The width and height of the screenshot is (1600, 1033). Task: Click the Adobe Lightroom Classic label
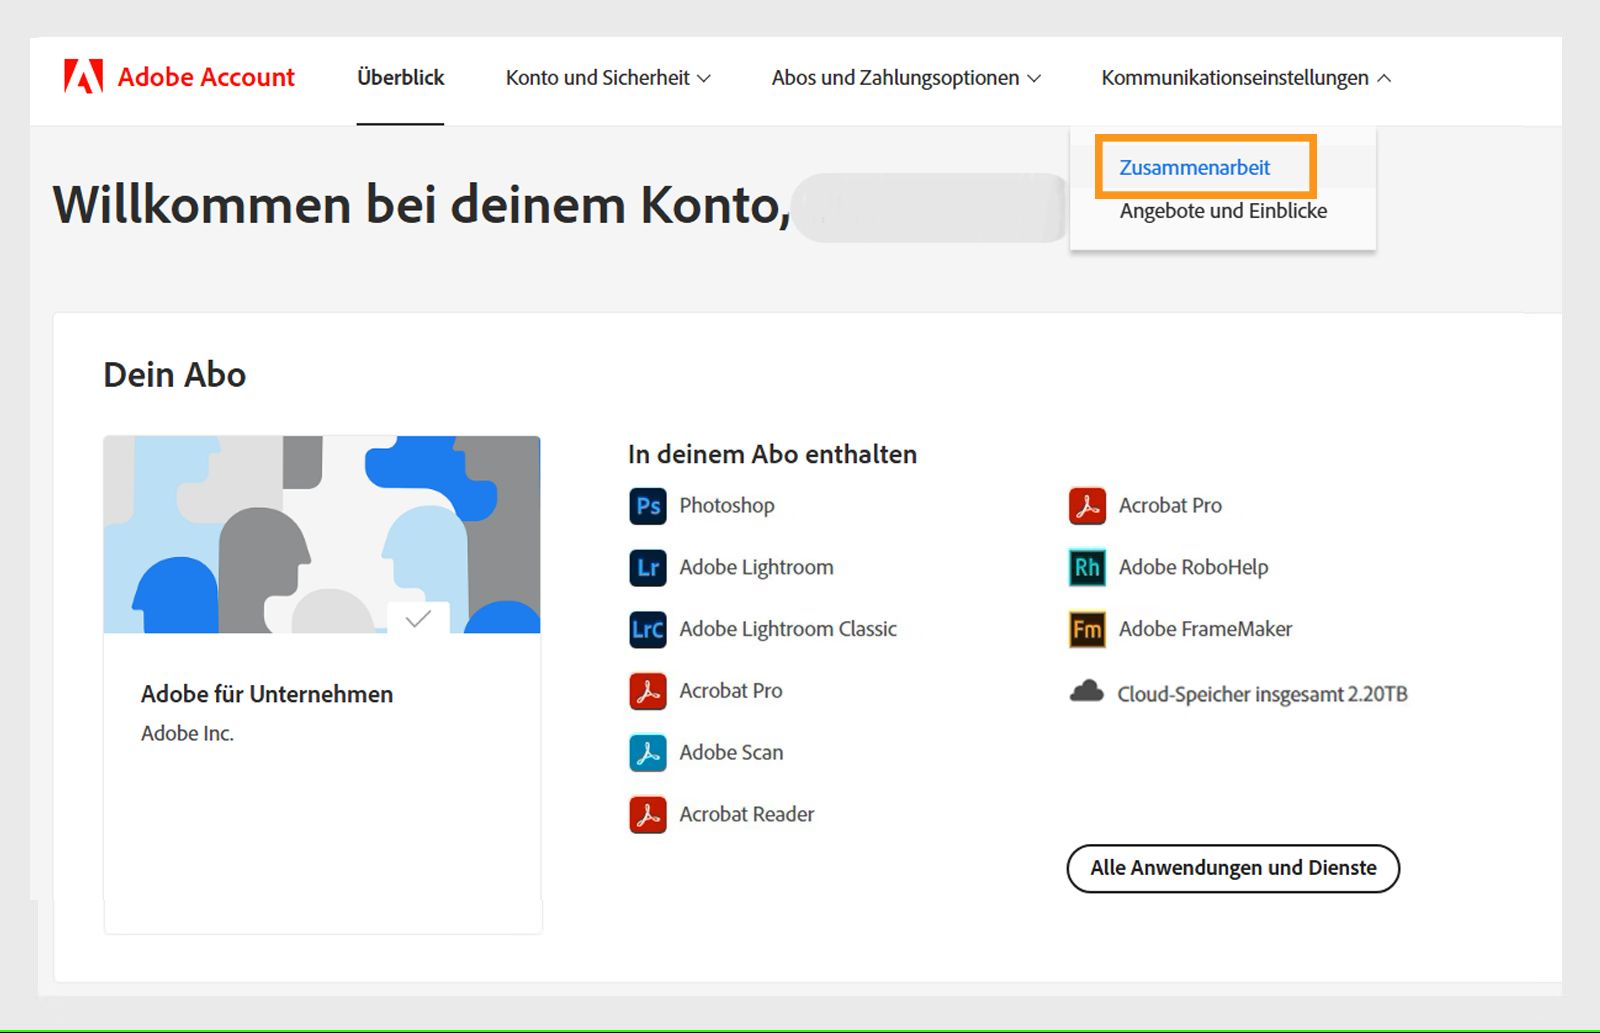[x=788, y=629]
